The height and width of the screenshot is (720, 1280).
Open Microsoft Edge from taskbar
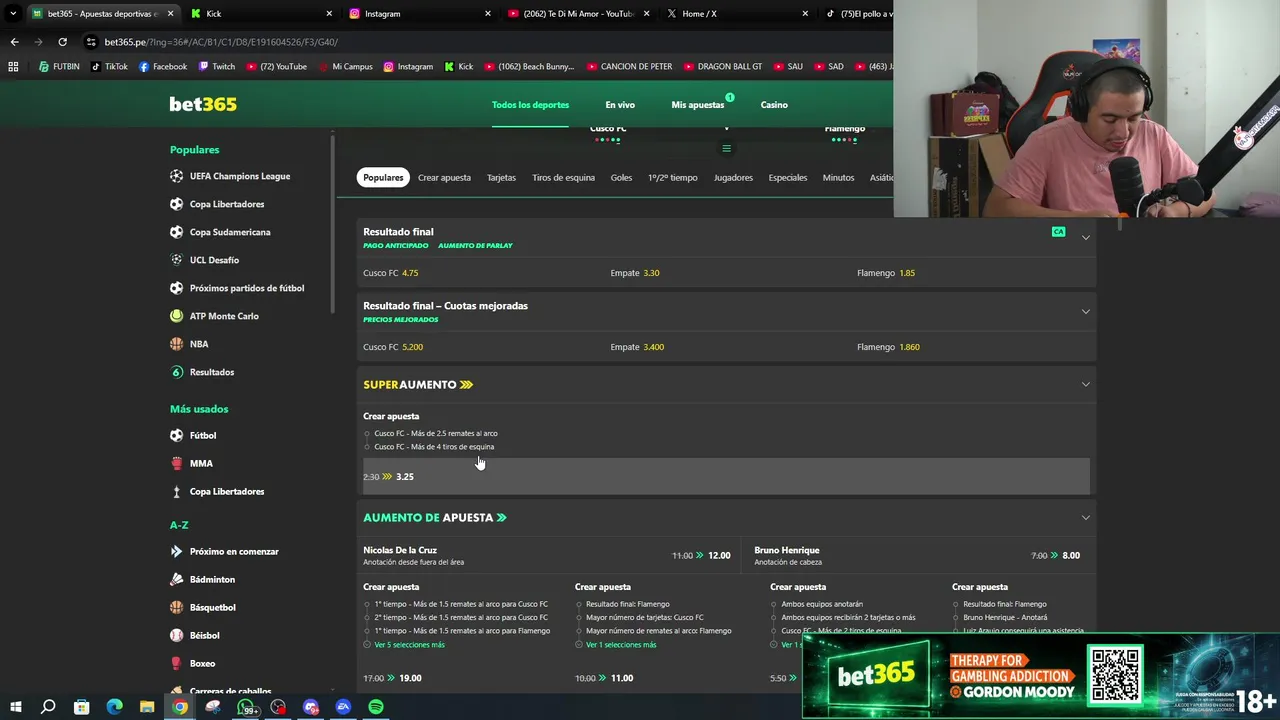[x=114, y=707]
